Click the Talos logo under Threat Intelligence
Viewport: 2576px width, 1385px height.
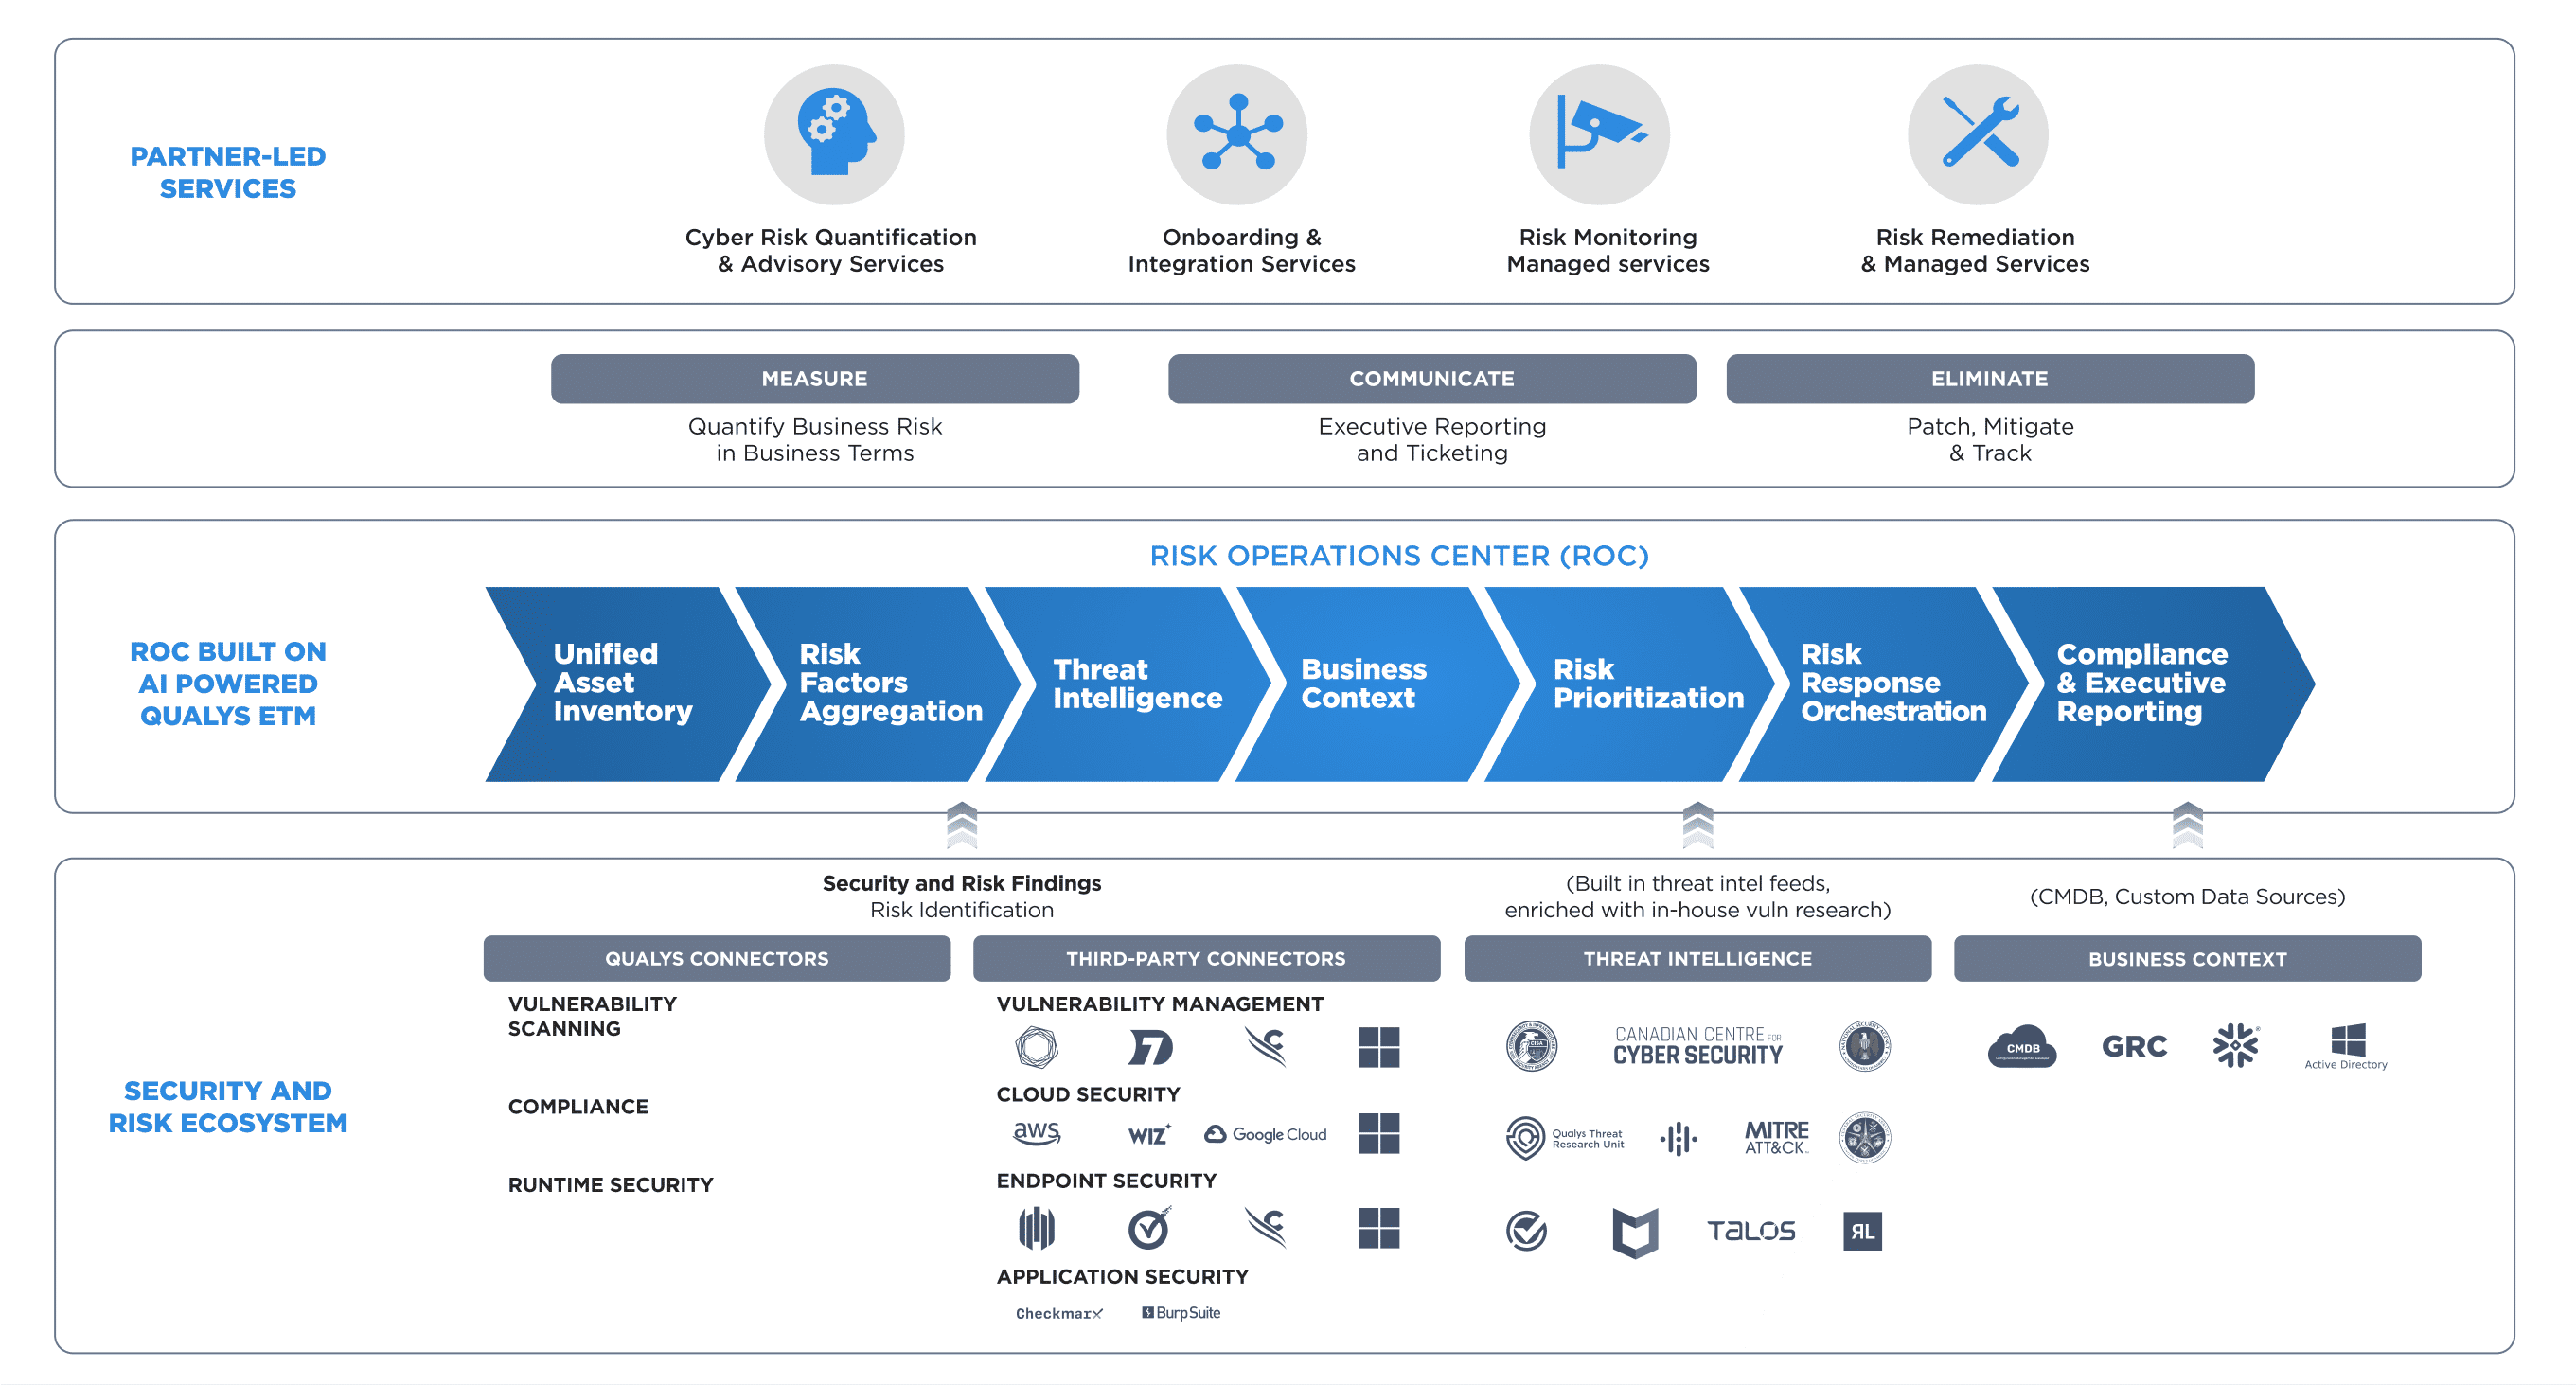[1751, 1231]
